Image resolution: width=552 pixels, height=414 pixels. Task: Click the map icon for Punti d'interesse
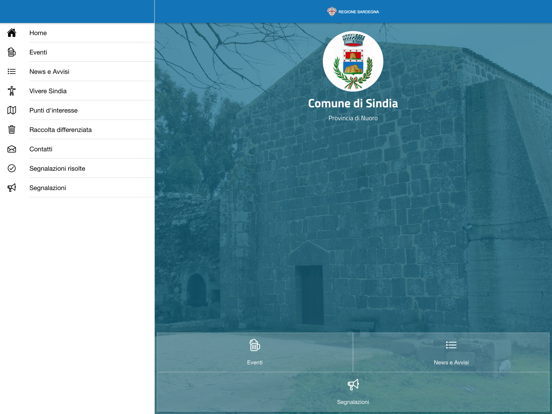pos(12,110)
